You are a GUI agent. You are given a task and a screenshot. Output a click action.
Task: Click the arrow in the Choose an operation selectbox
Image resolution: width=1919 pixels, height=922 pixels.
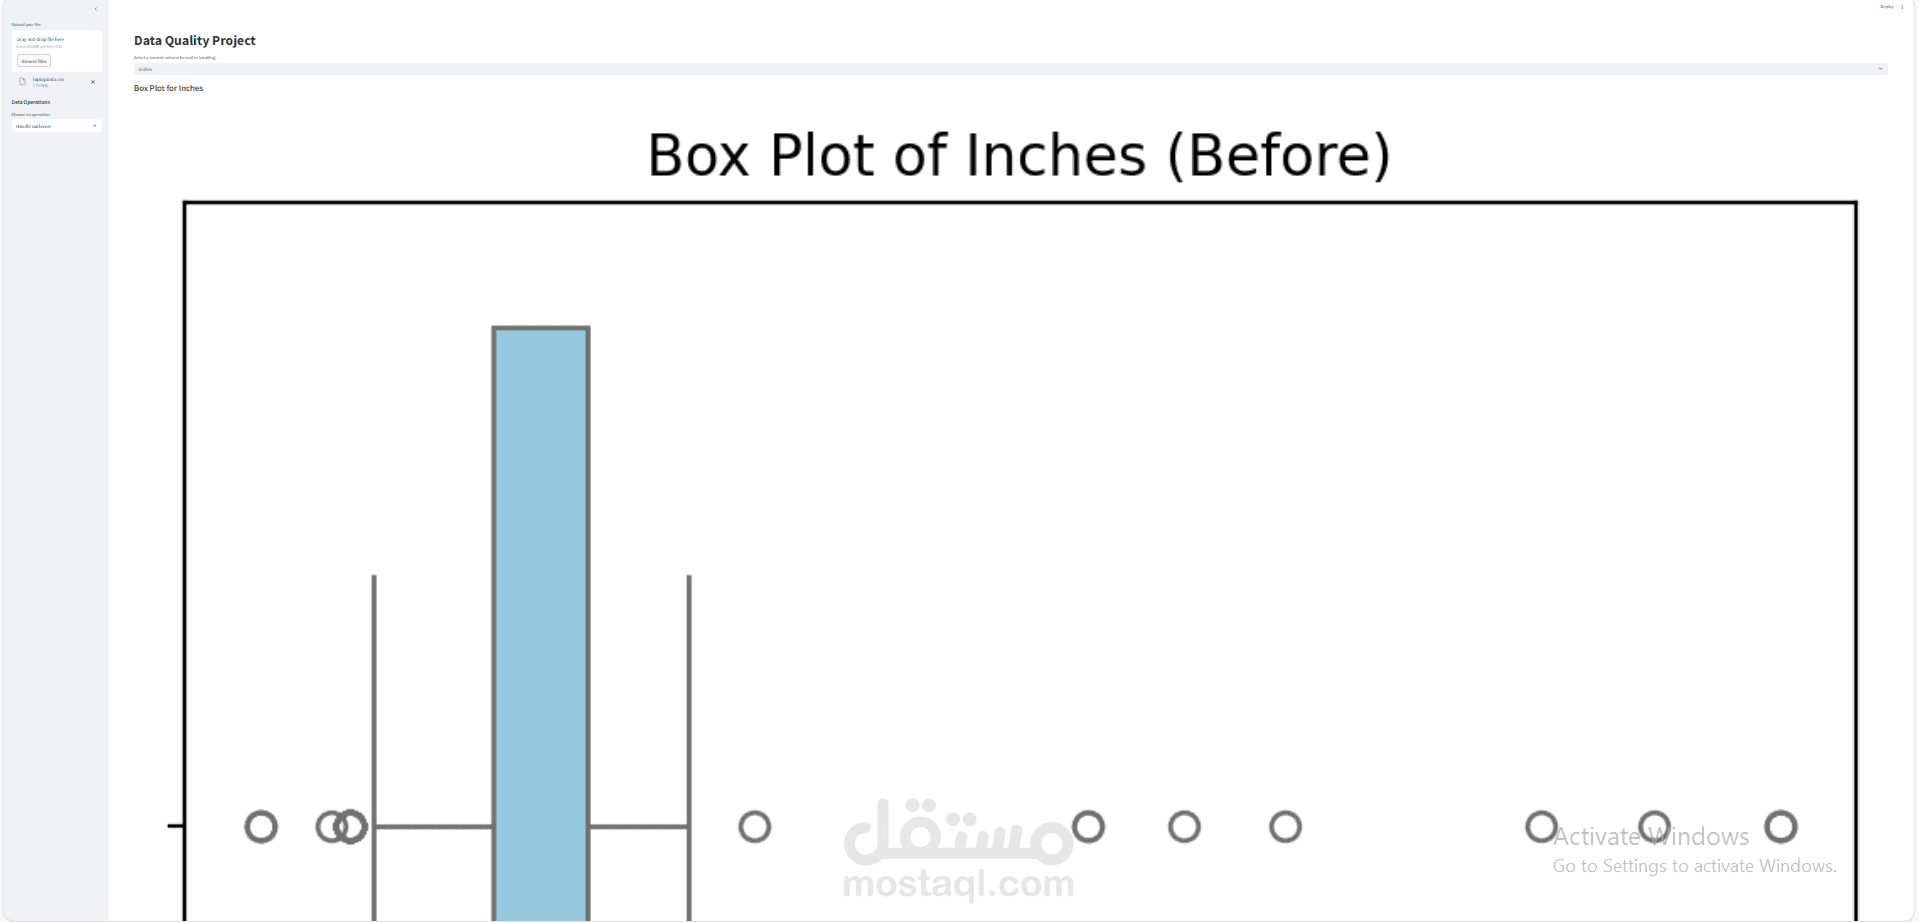pos(95,126)
